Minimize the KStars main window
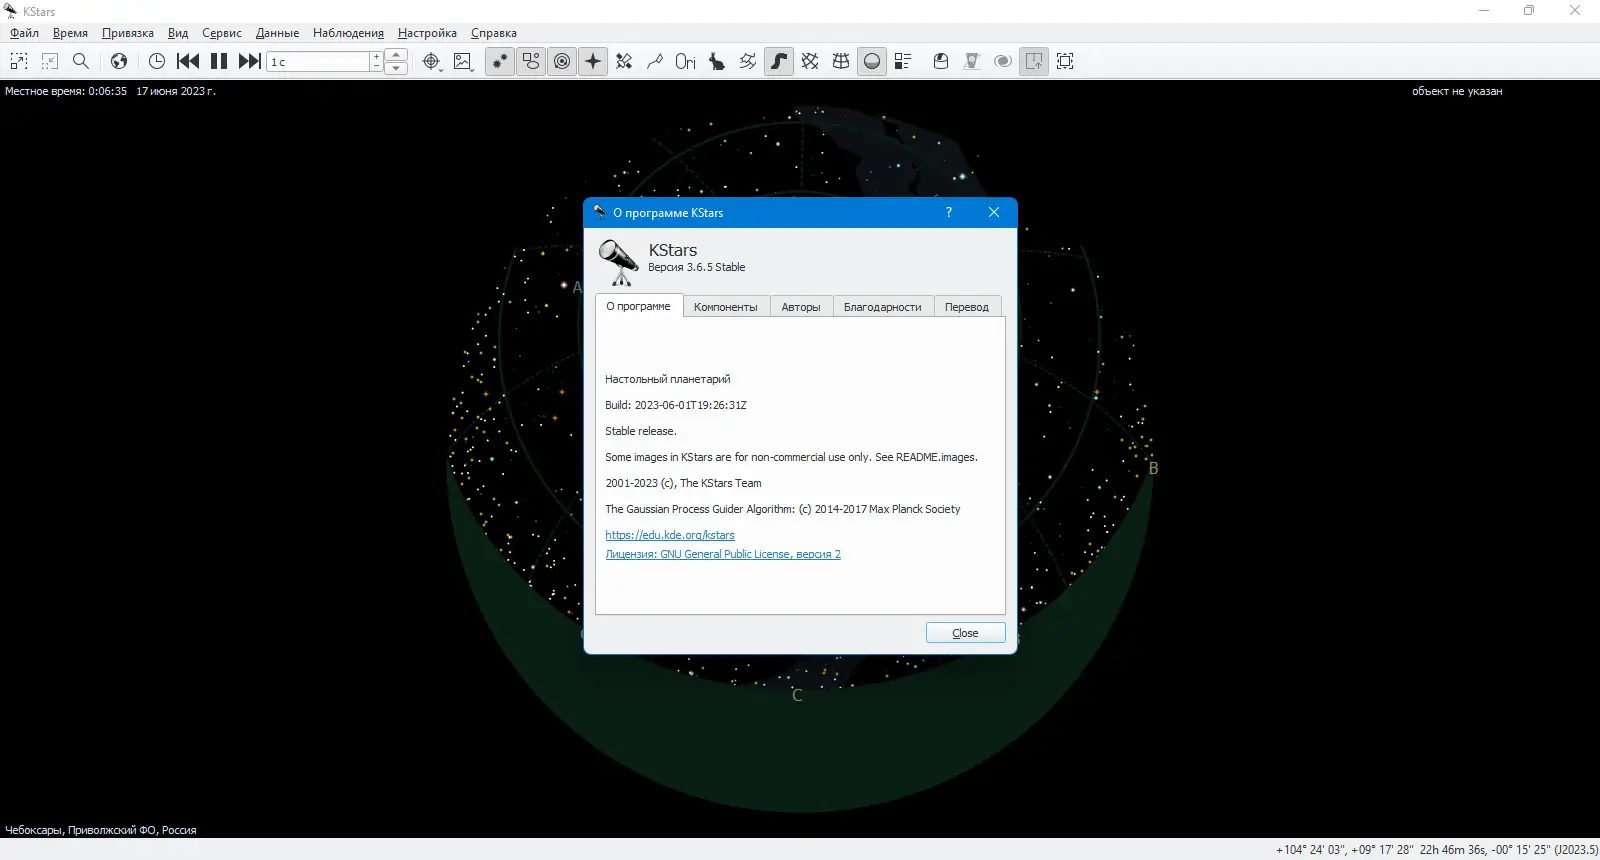This screenshot has width=1600, height=860. (1484, 11)
